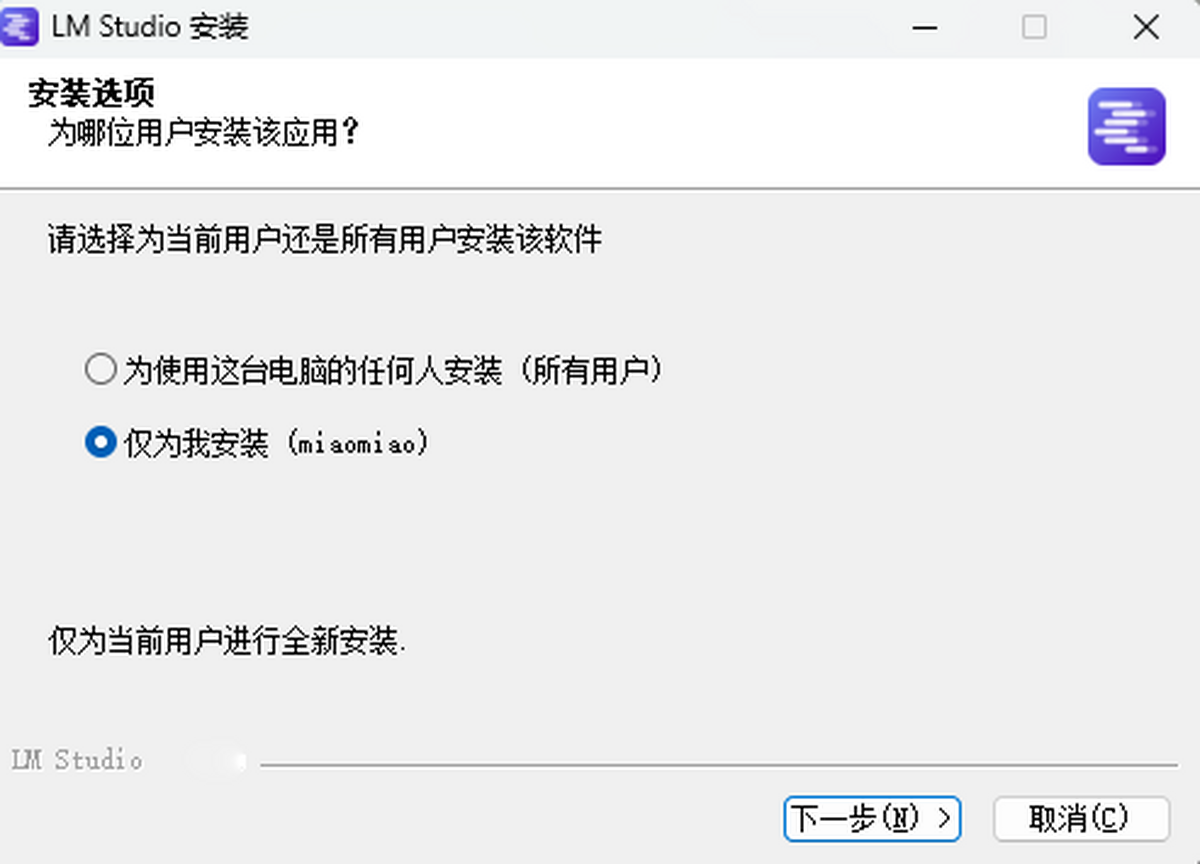This screenshot has height=864, width=1200.
Task: Click the greyed-out maximize window button
Action: 1034,27
